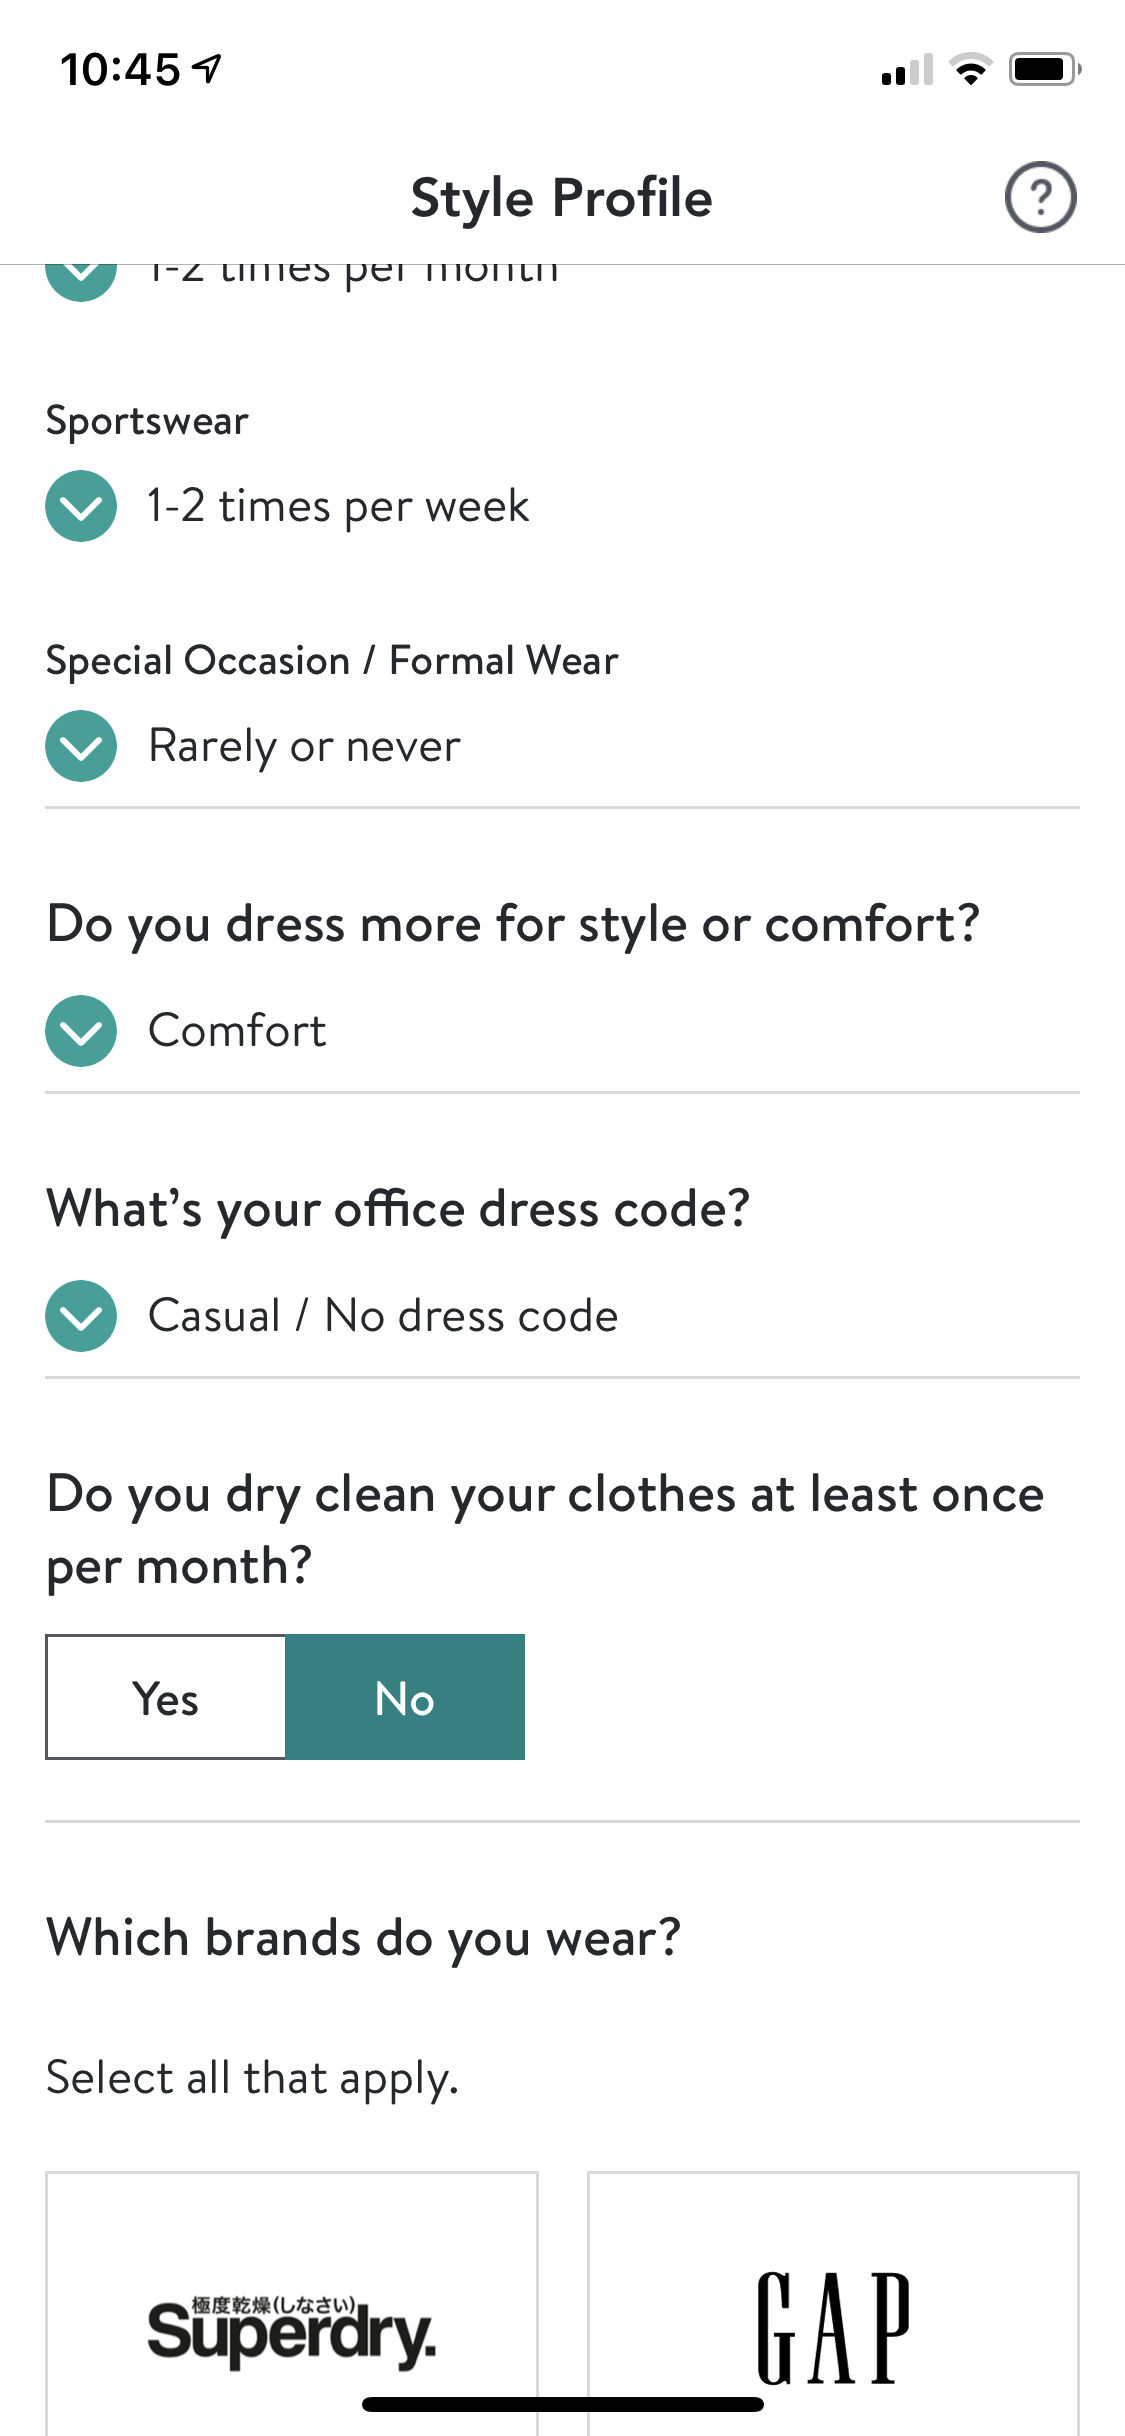Expand the style or comfort dropdown
The height and width of the screenshot is (2436, 1125).
tap(81, 1031)
